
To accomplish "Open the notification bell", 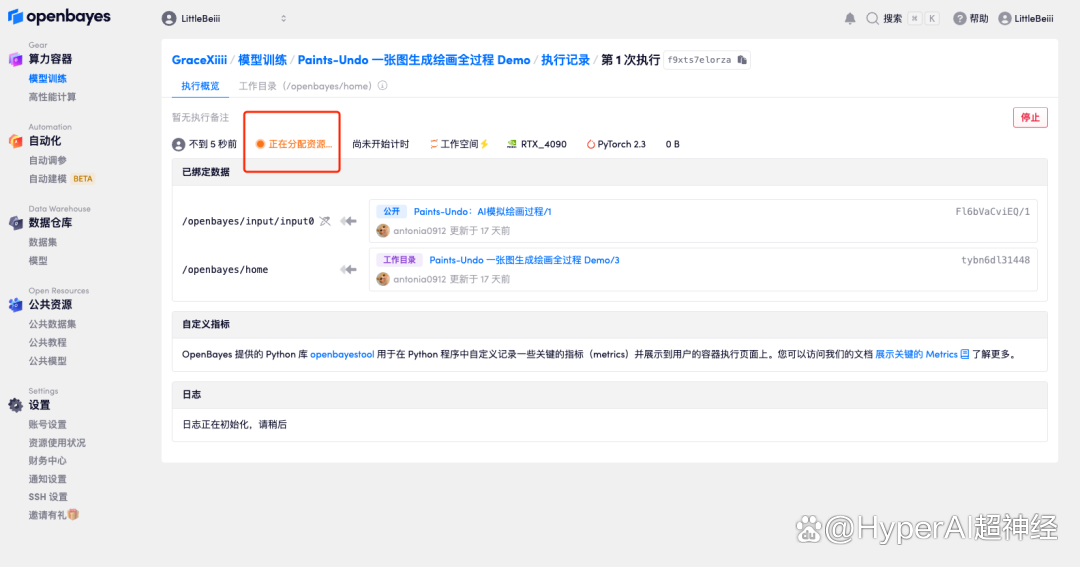I will tap(850, 18).
